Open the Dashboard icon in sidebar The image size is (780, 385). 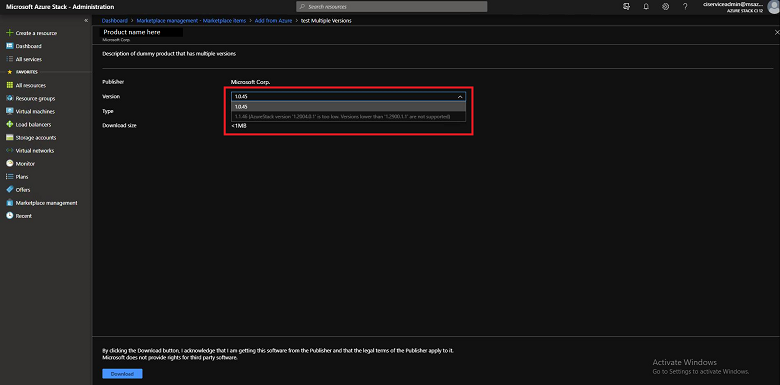coord(9,46)
